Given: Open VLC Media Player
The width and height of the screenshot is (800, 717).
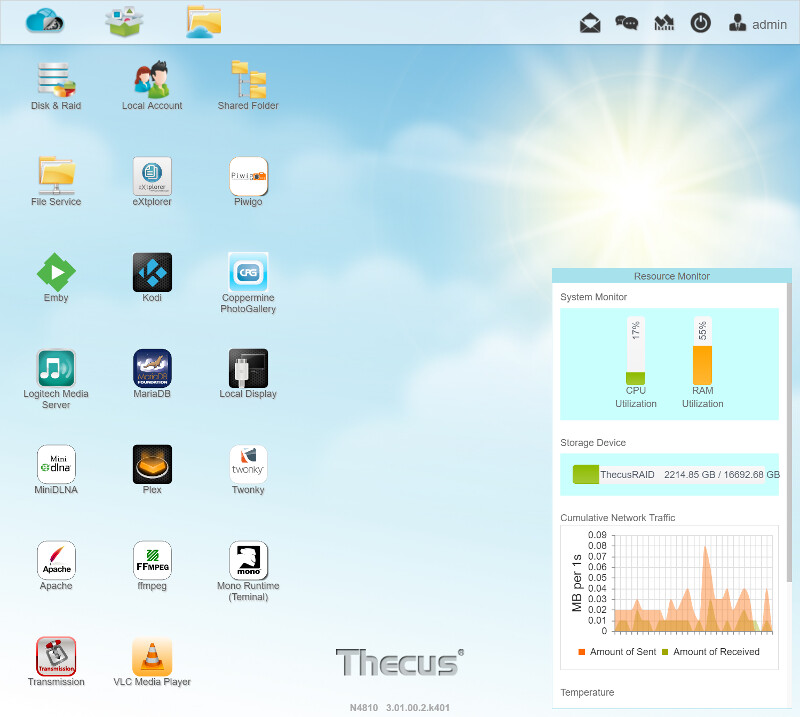Looking at the screenshot, I should point(152,656).
